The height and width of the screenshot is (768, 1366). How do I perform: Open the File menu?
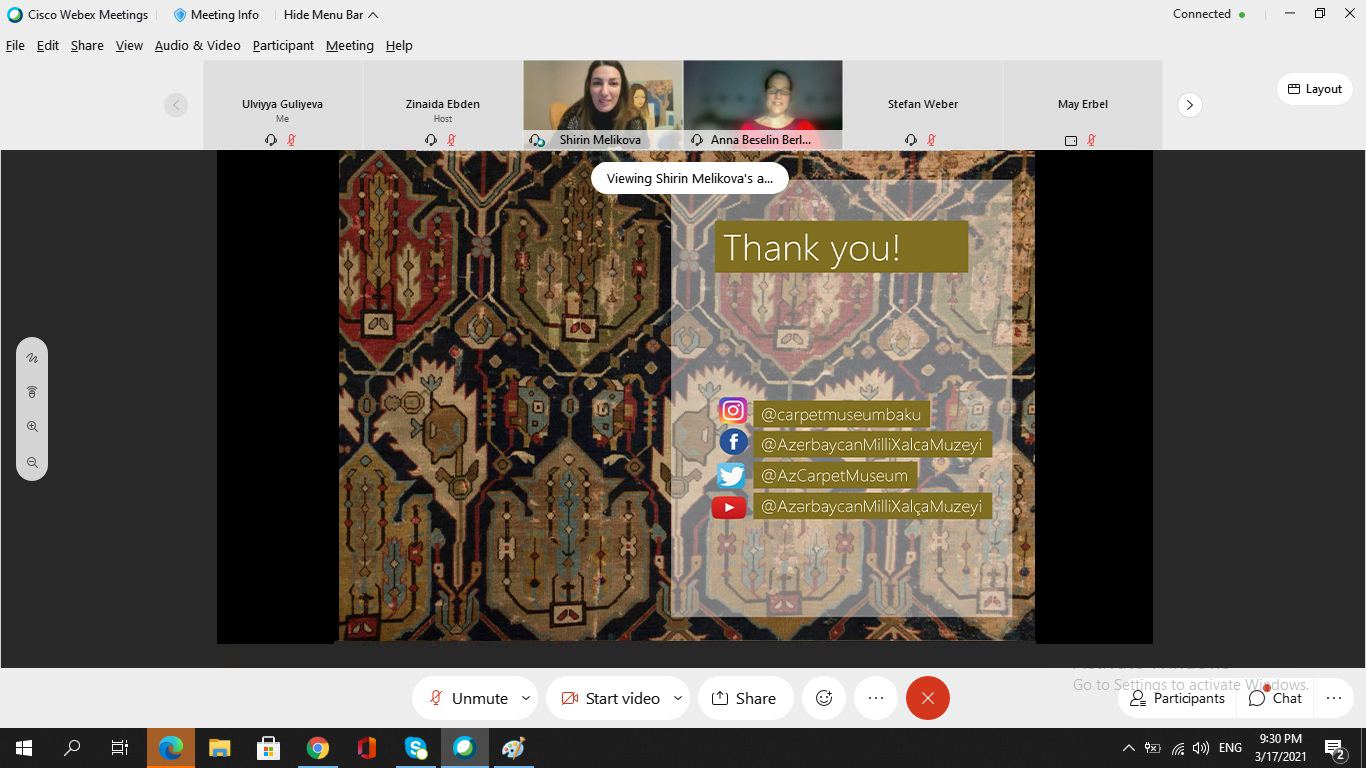(x=15, y=45)
